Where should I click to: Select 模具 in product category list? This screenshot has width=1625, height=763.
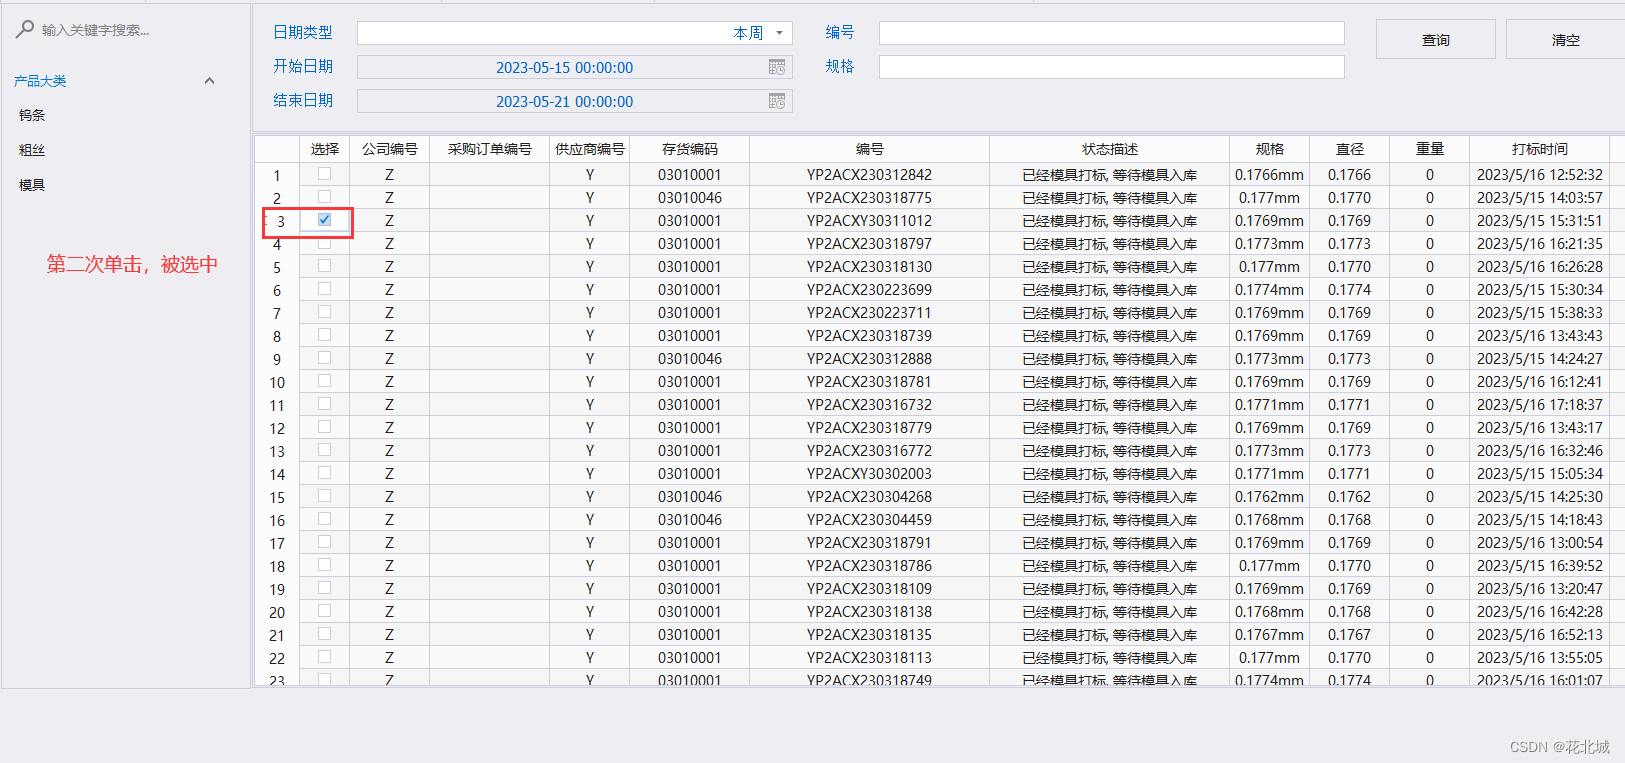click(32, 185)
